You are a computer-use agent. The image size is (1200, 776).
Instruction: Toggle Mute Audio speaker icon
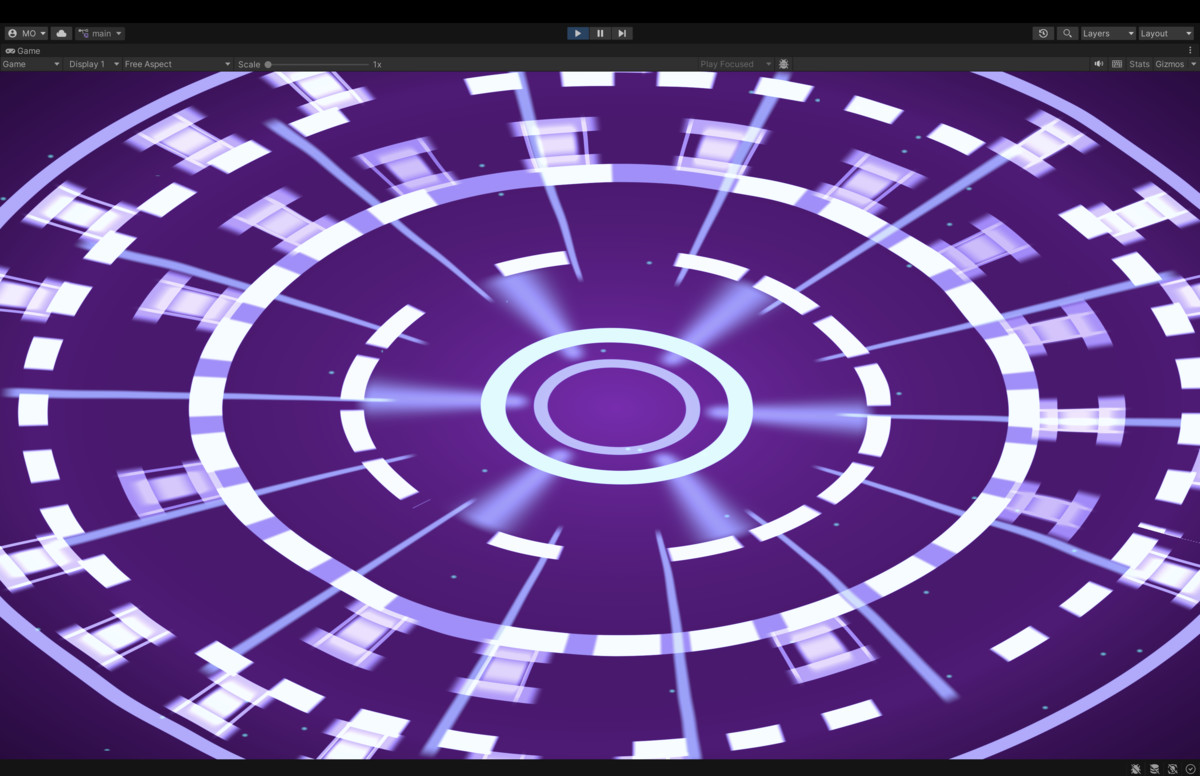(x=1099, y=64)
